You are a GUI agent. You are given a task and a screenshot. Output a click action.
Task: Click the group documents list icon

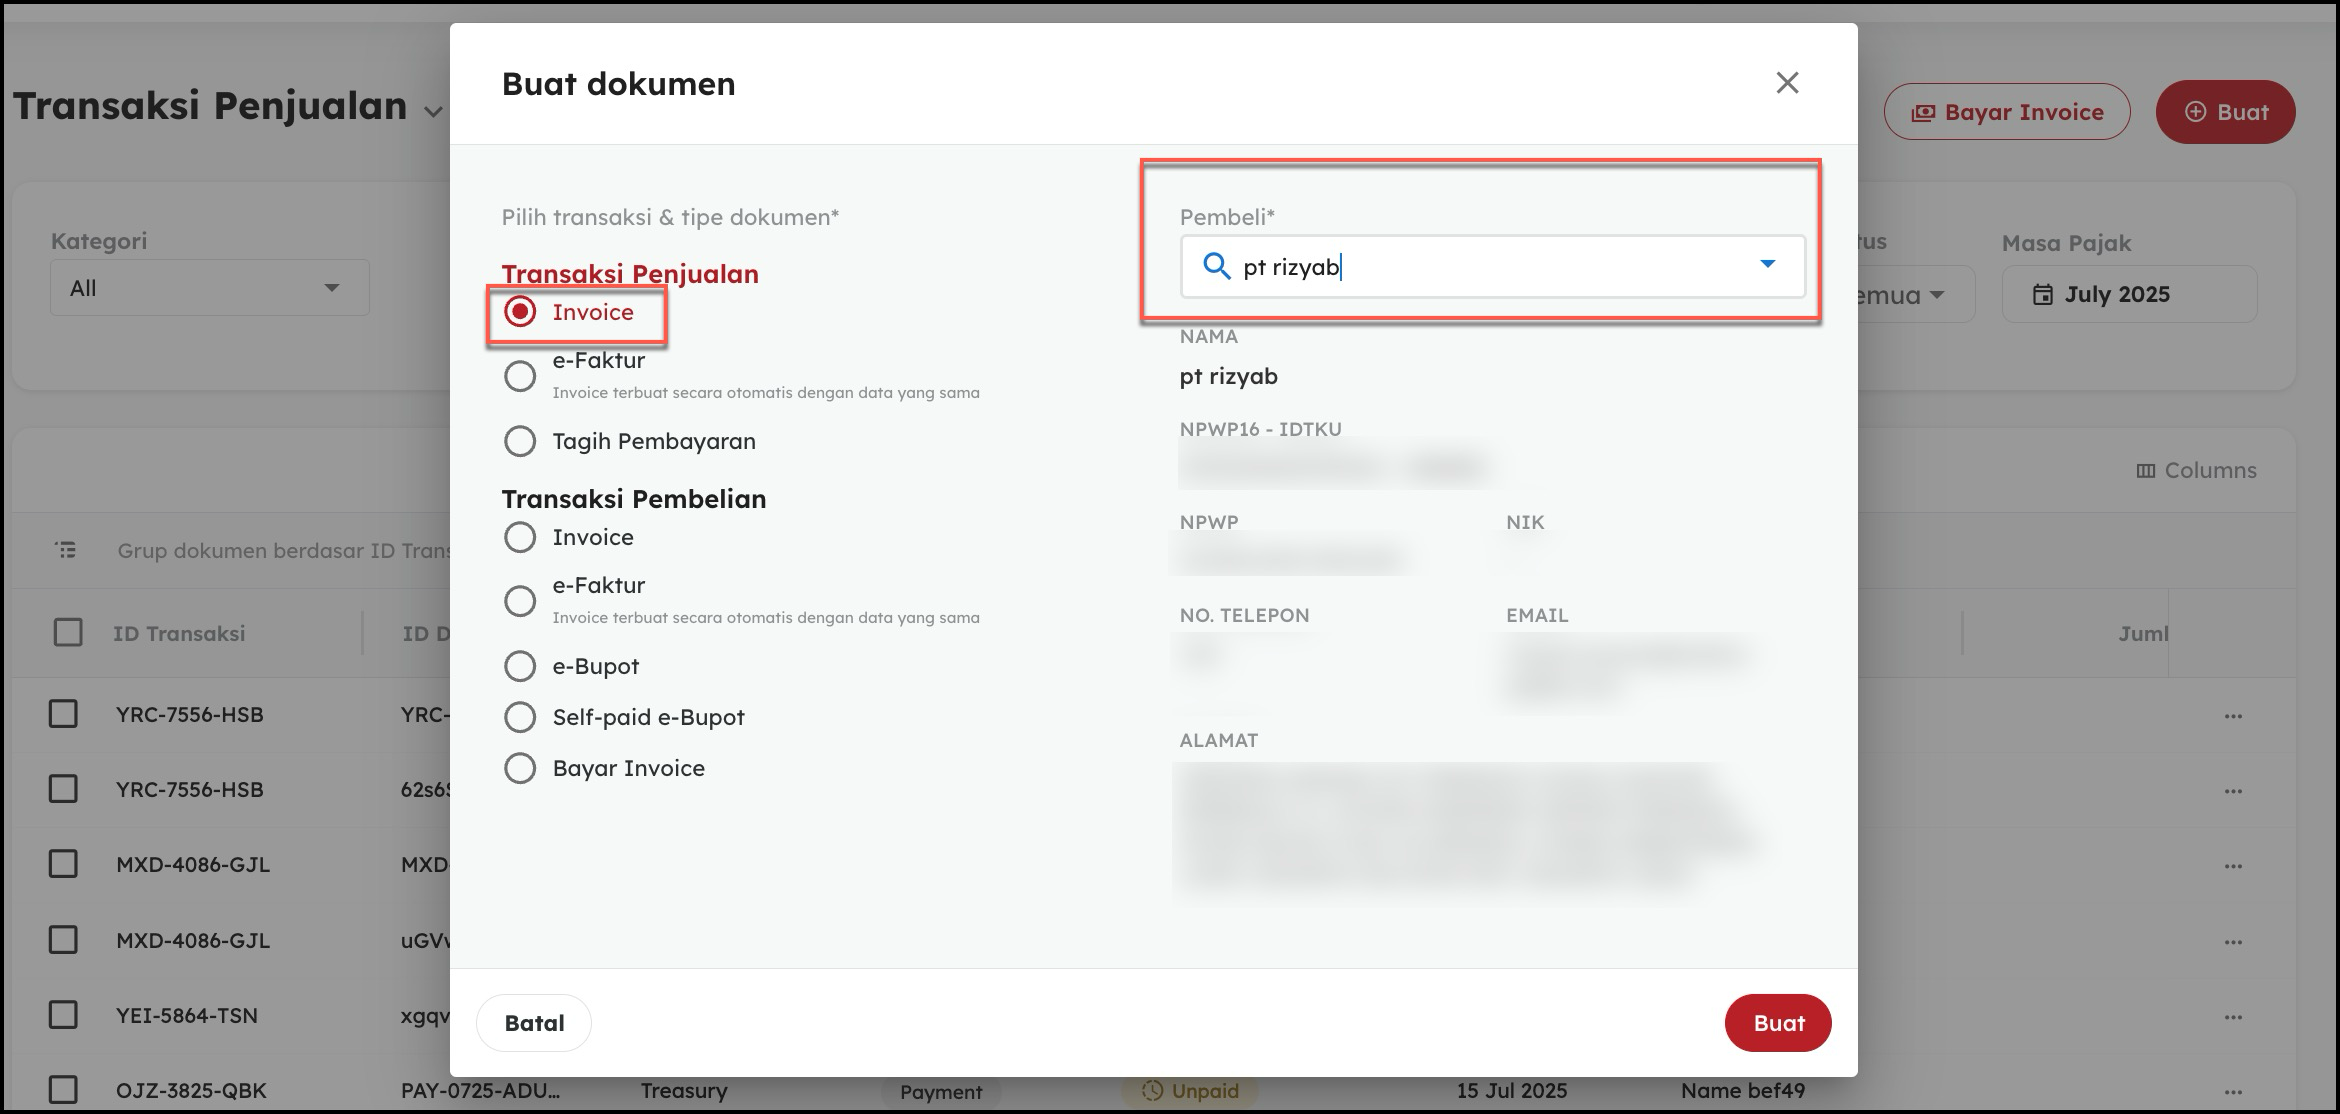pyautogui.click(x=66, y=550)
